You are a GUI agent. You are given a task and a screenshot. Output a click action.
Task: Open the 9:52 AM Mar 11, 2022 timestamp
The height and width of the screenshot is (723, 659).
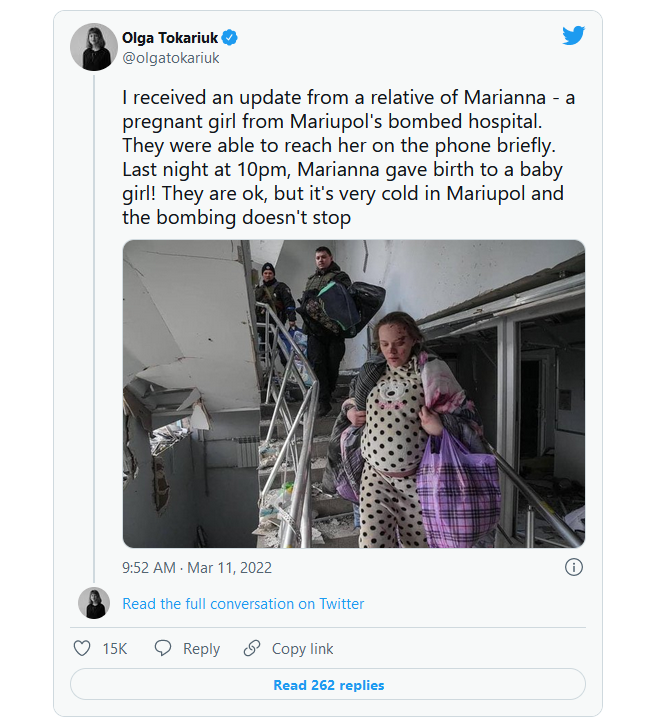click(197, 567)
